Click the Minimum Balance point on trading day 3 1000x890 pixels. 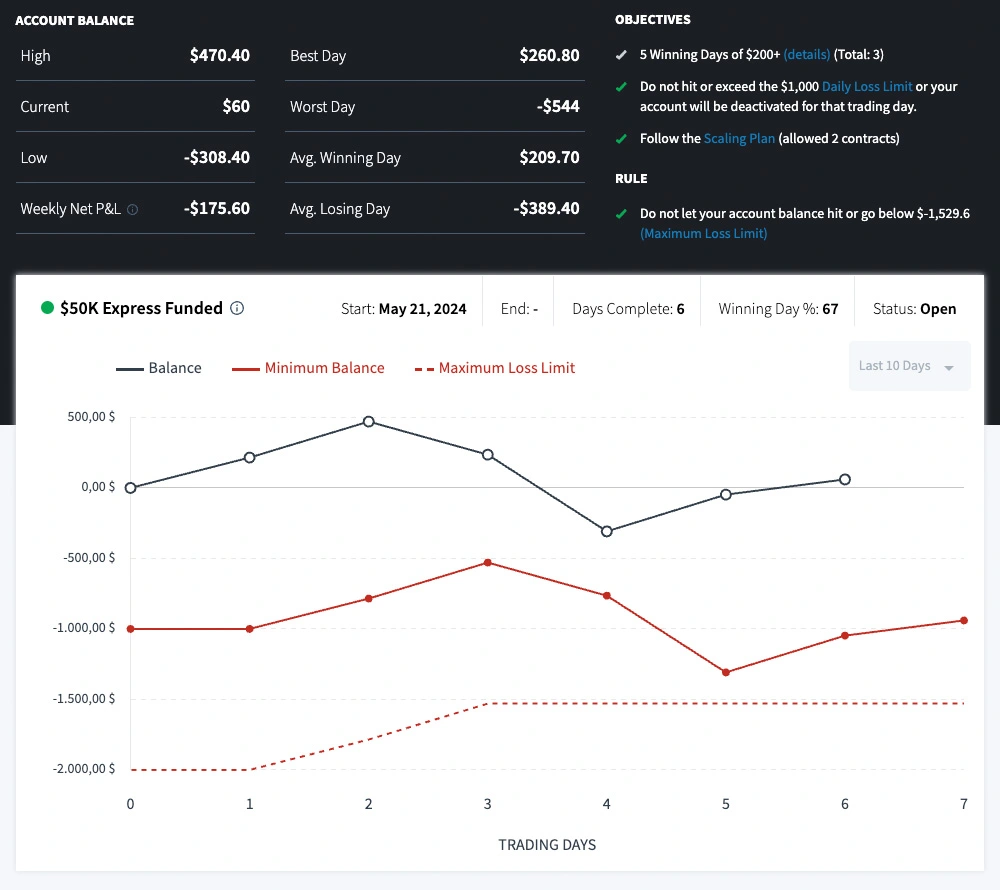488,562
